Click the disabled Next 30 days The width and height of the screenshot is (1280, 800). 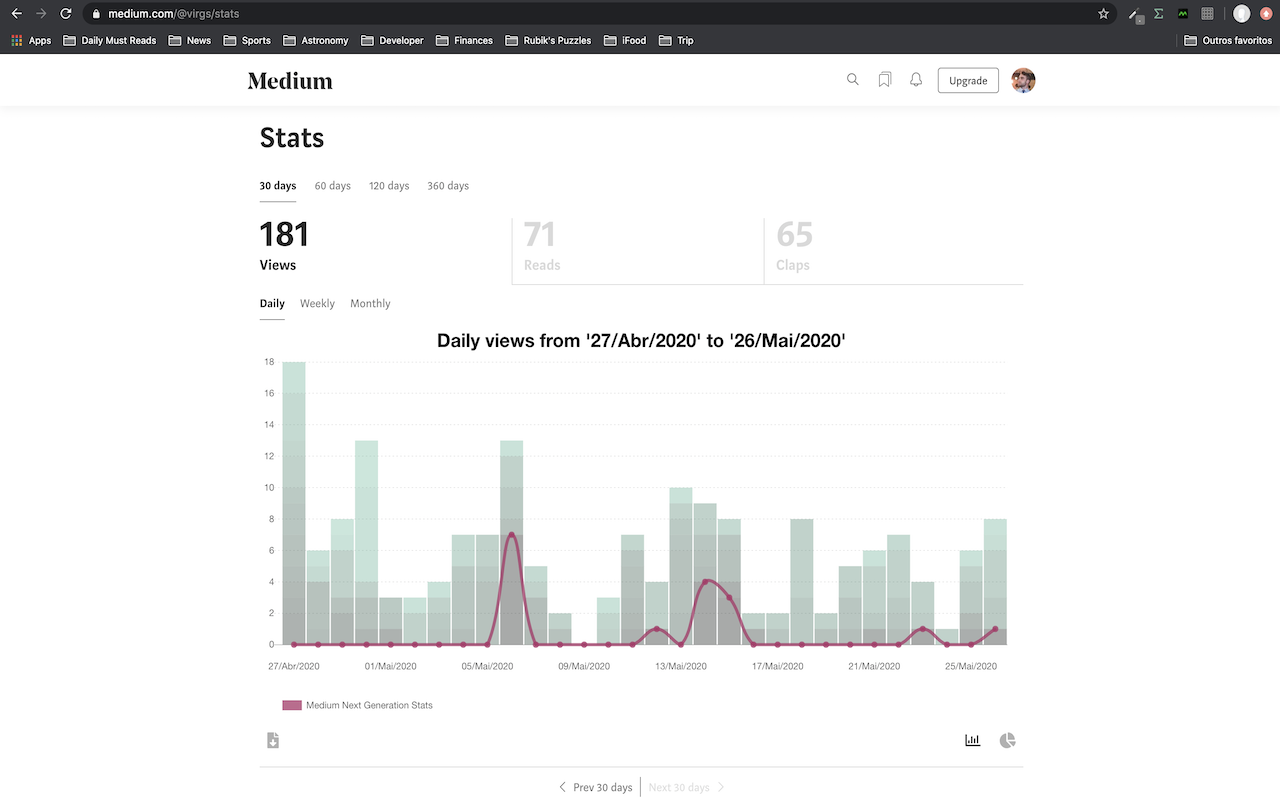pyautogui.click(x=687, y=788)
